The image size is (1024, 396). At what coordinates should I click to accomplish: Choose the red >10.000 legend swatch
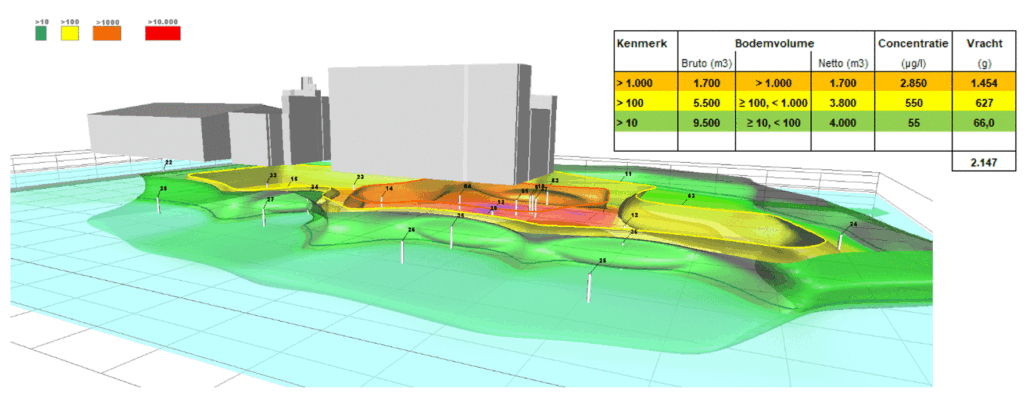(163, 33)
